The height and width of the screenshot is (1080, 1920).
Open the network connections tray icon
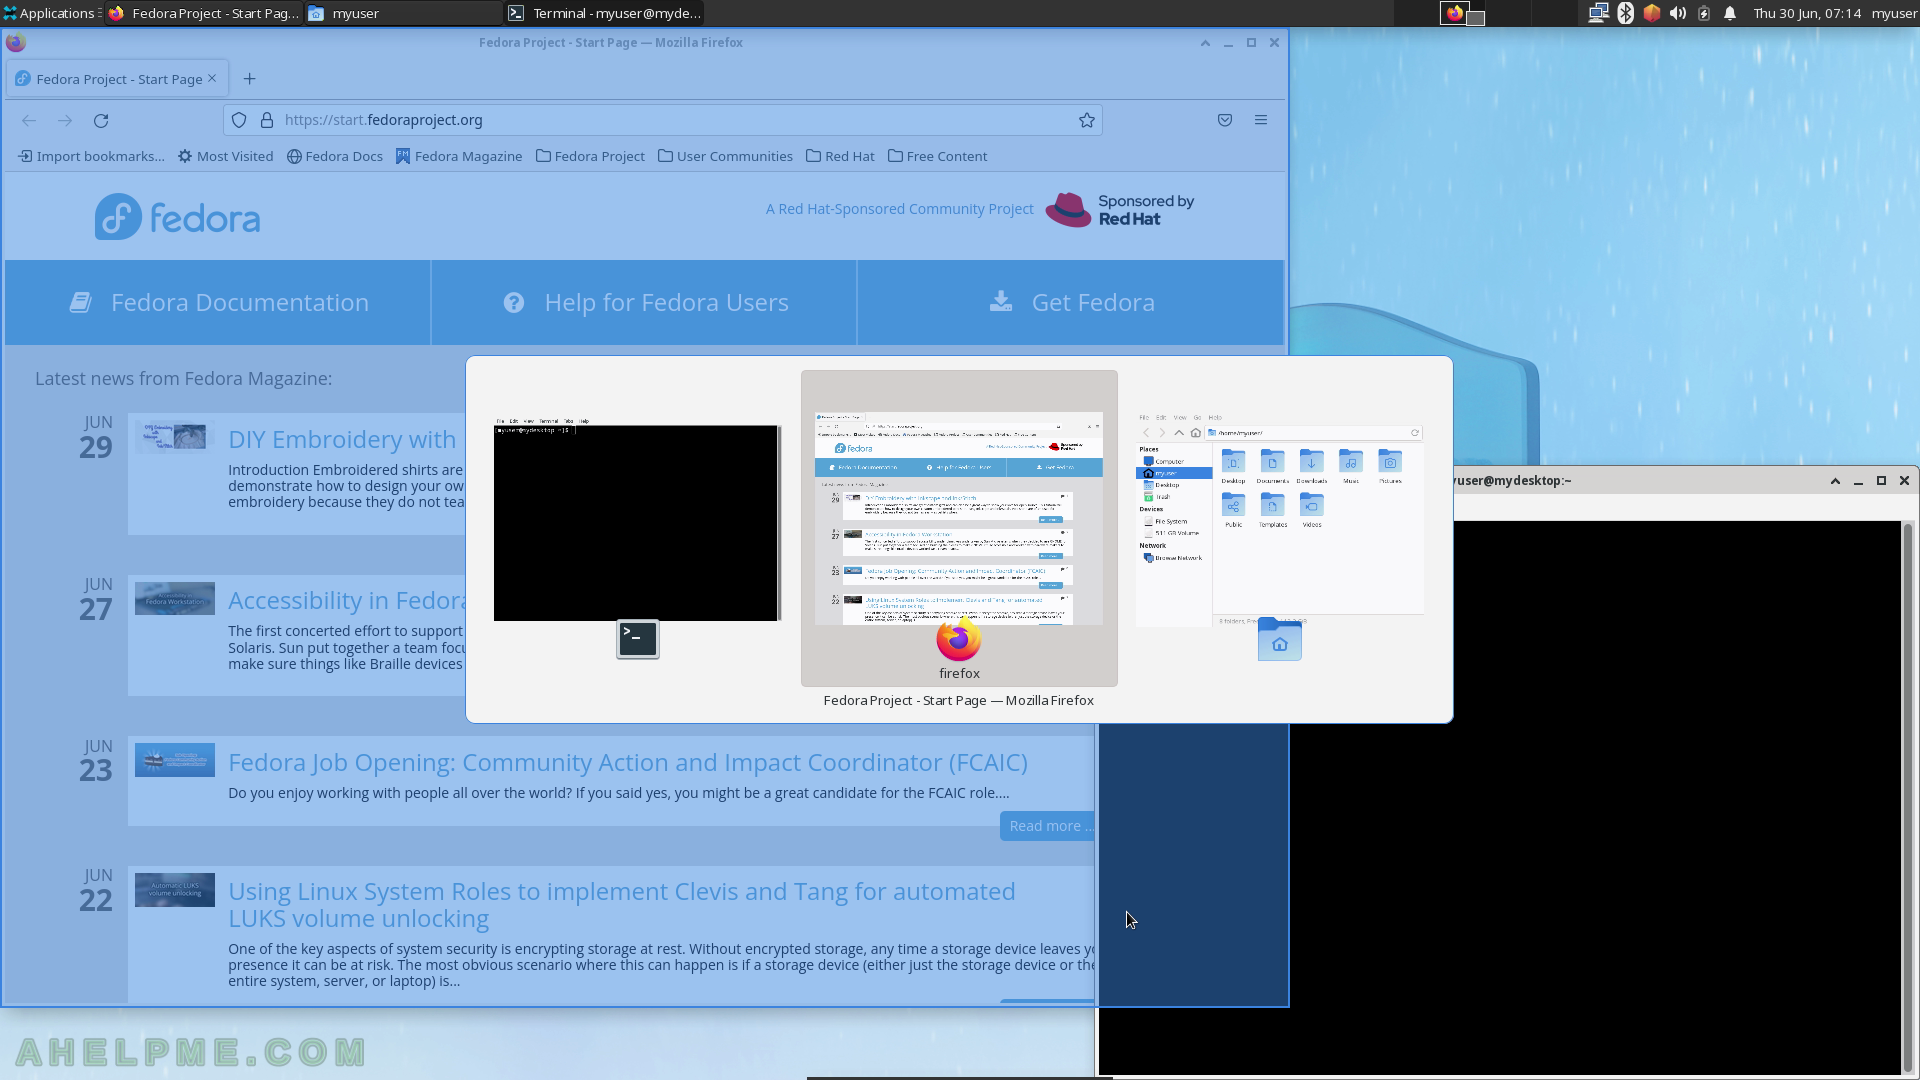click(1598, 13)
